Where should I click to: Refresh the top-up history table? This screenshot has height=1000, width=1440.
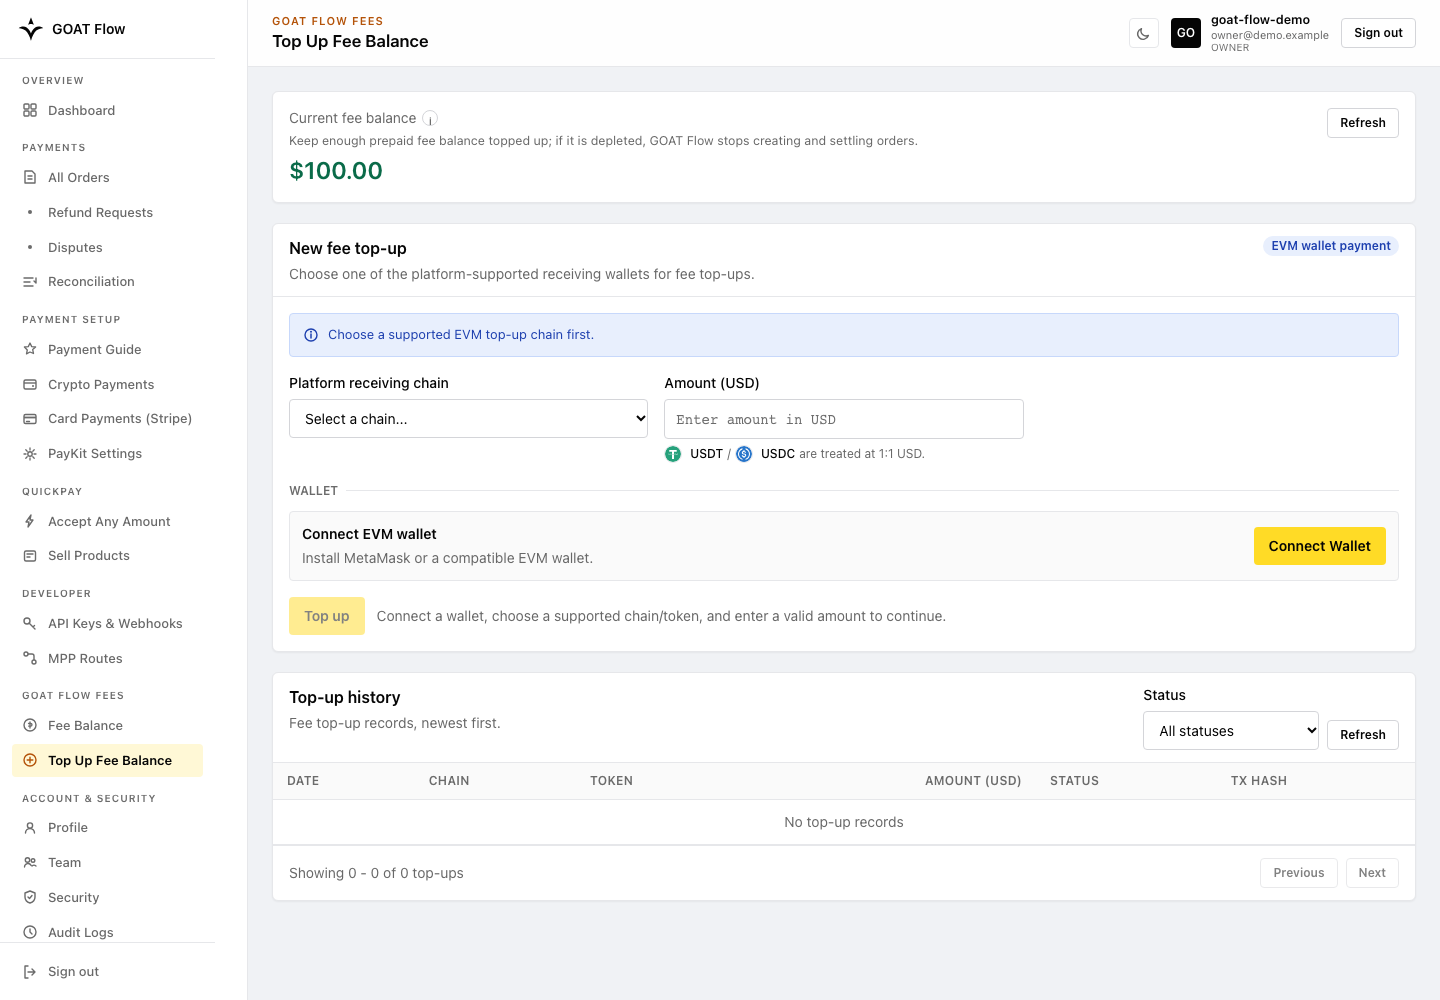tap(1362, 735)
